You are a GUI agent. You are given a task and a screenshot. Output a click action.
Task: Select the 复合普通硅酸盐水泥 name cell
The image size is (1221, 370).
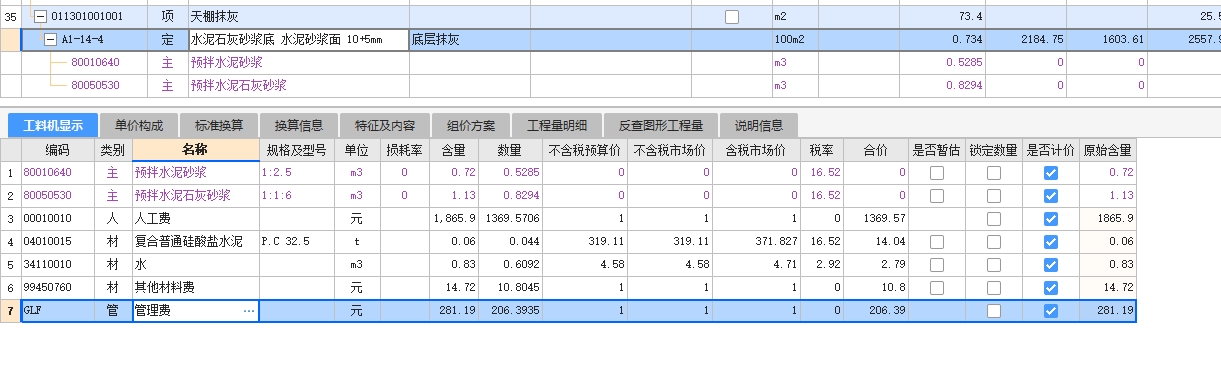(195, 242)
